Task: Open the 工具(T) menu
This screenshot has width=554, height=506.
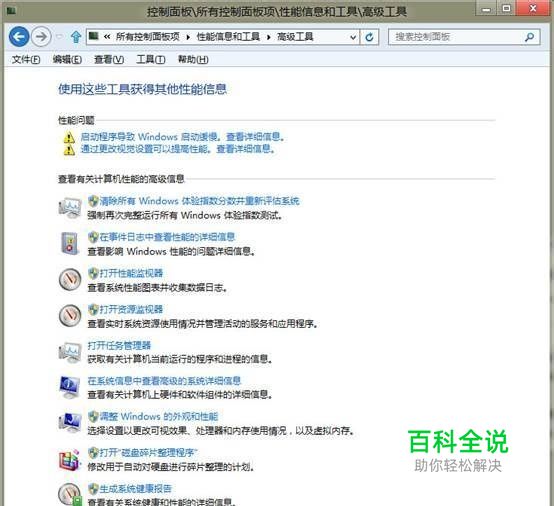Action: (151, 59)
